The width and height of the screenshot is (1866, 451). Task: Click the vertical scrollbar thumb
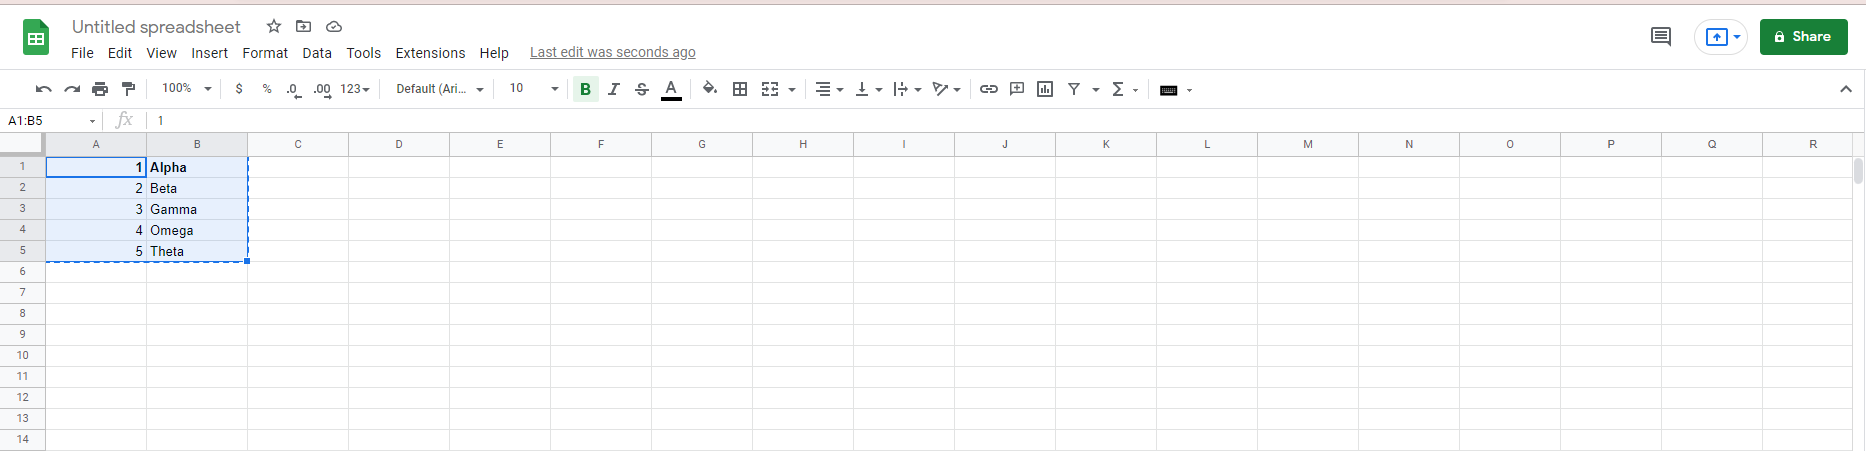(x=1858, y=171)
